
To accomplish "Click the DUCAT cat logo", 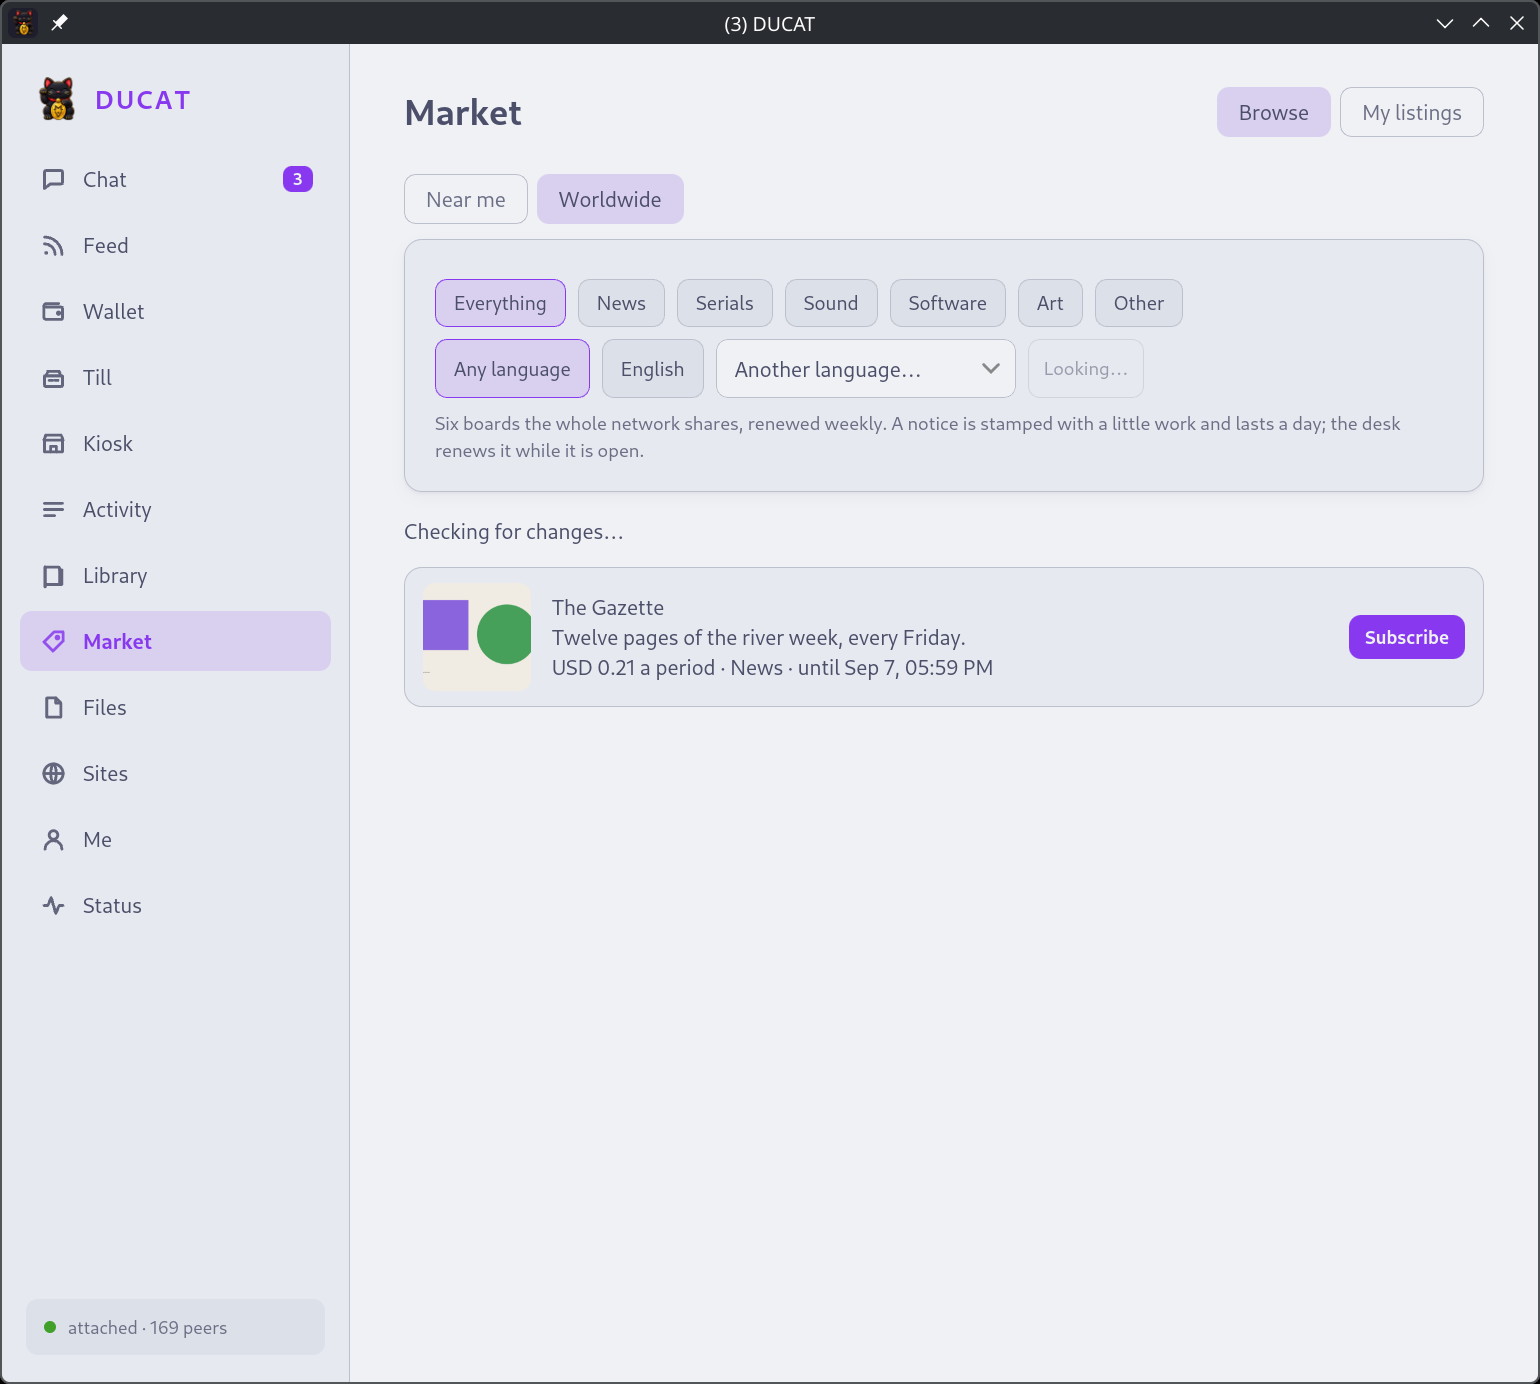I will [57, 99].
